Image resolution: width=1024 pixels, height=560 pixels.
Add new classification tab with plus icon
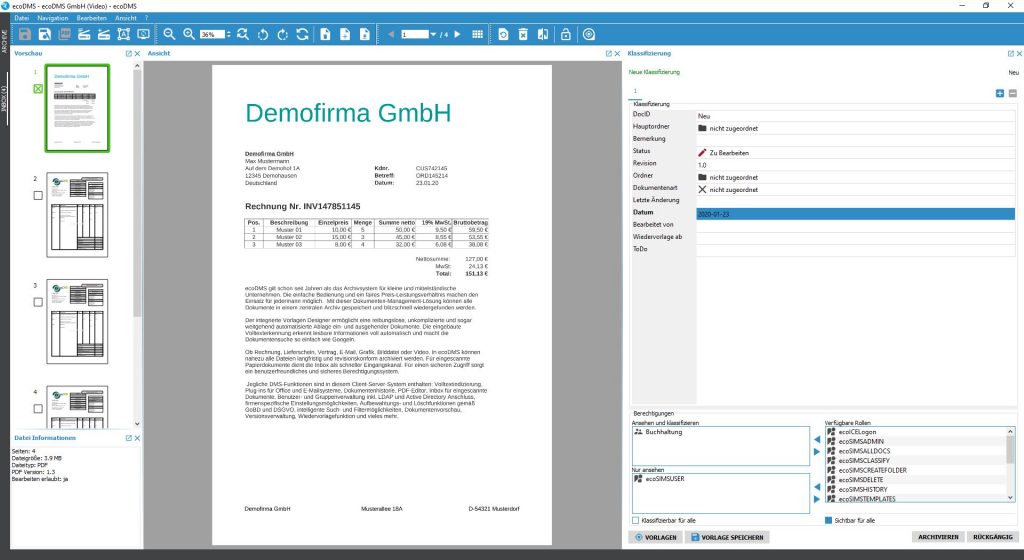(1000, 93)
